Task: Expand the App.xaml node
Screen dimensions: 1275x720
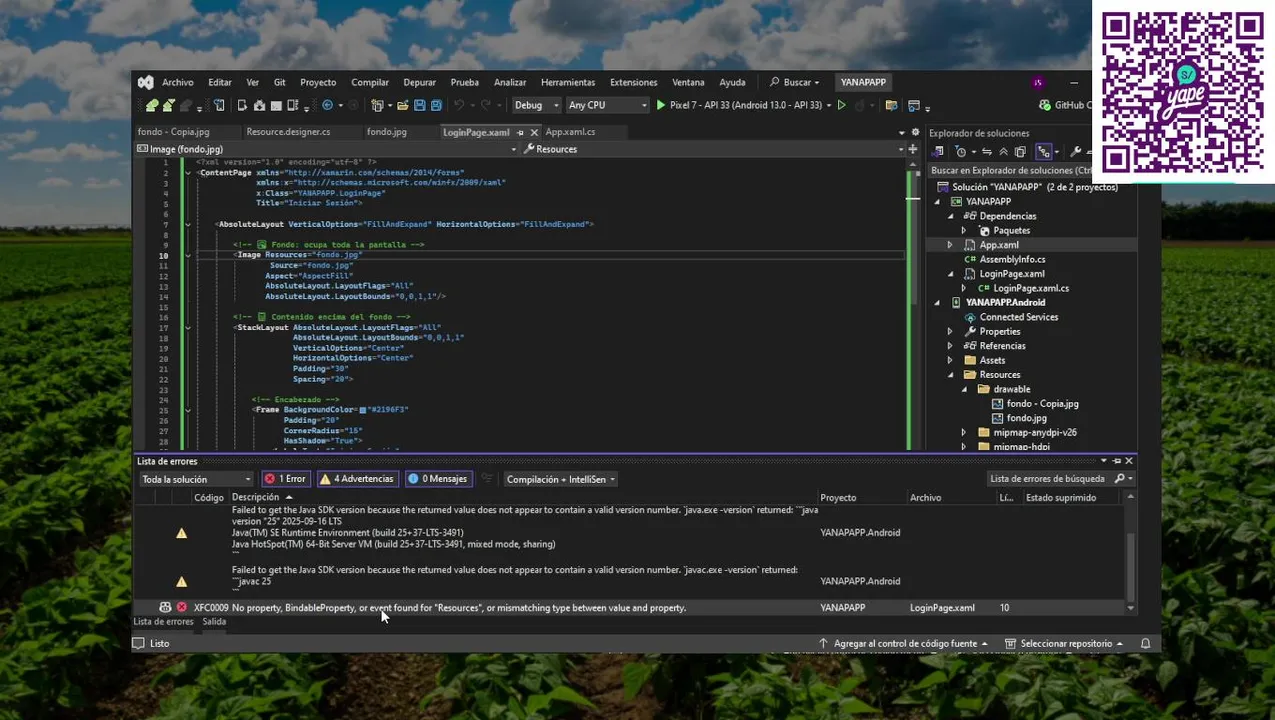Action: 950,245
